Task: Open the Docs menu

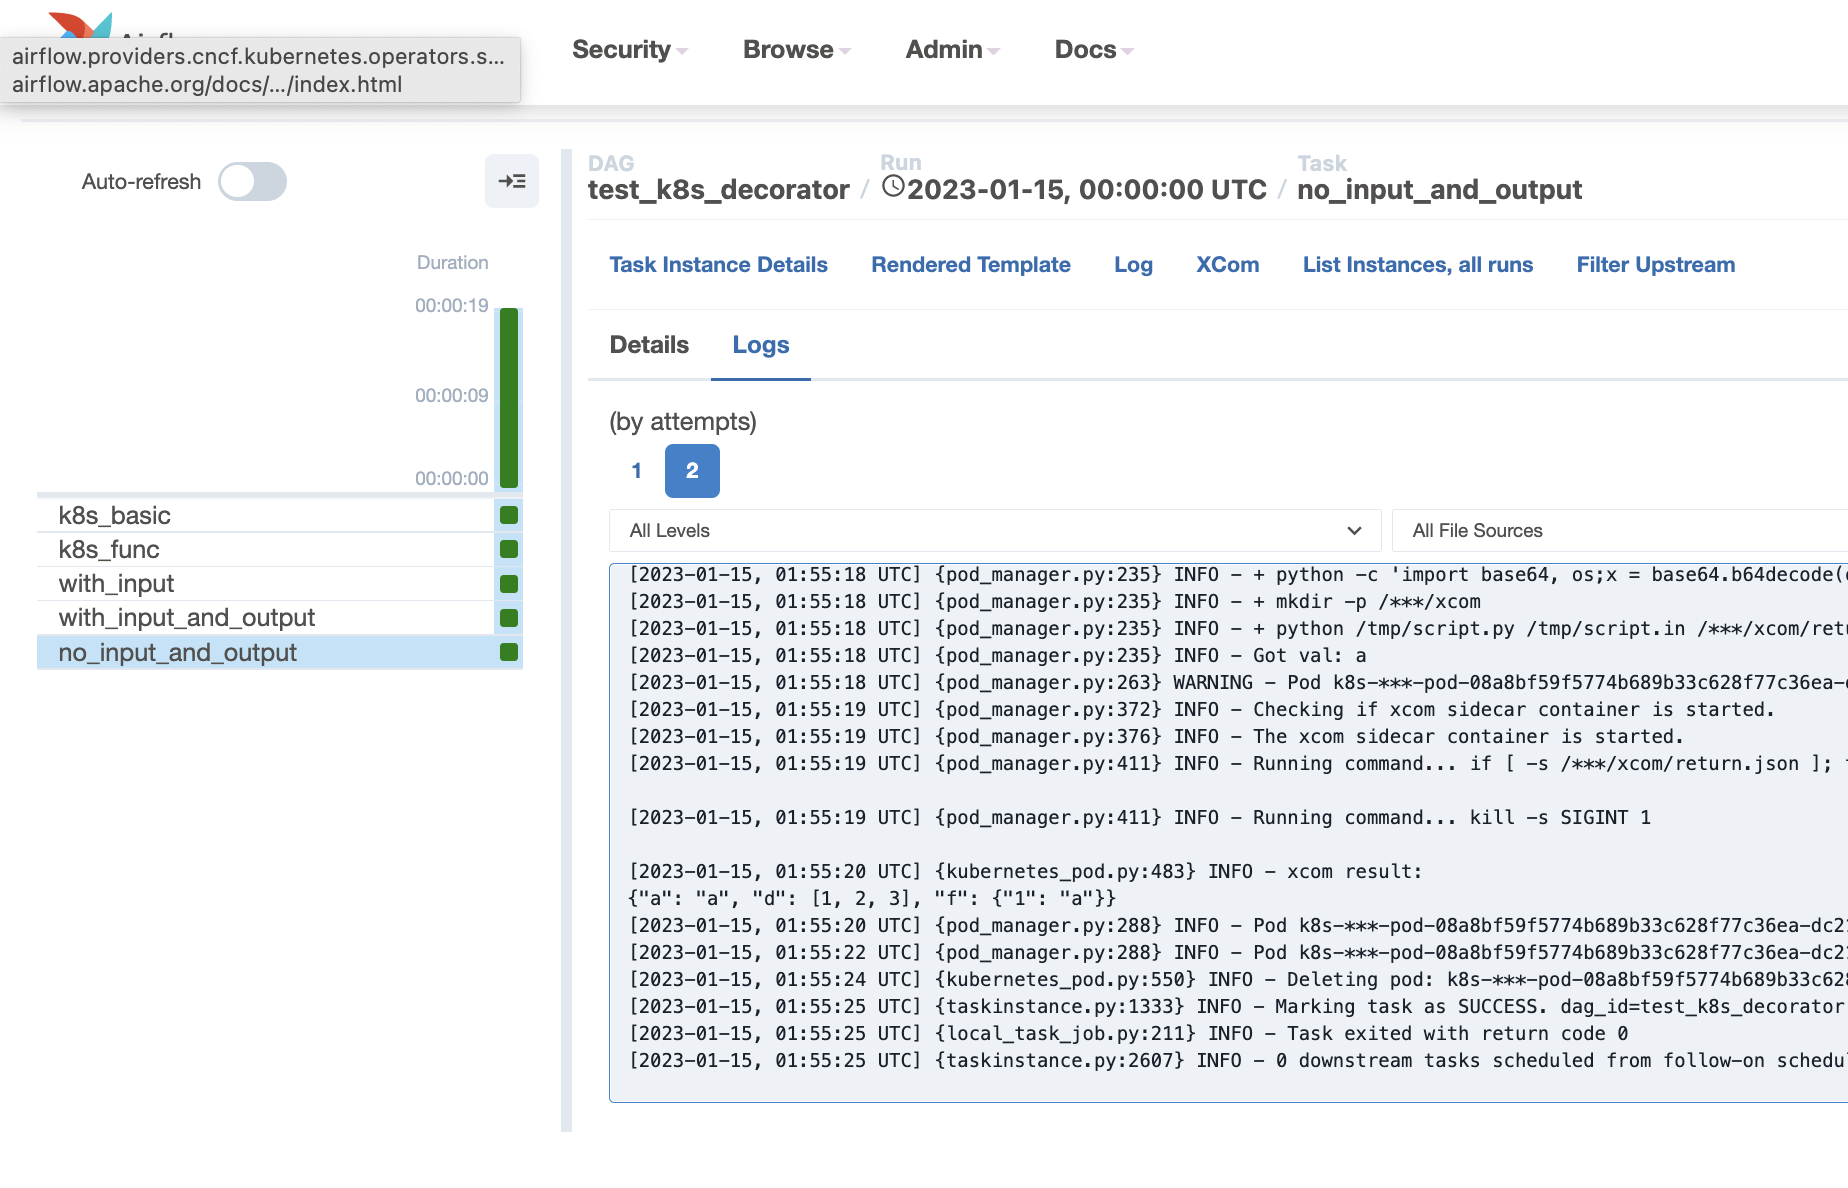Action: click(x=1093, y=50)
